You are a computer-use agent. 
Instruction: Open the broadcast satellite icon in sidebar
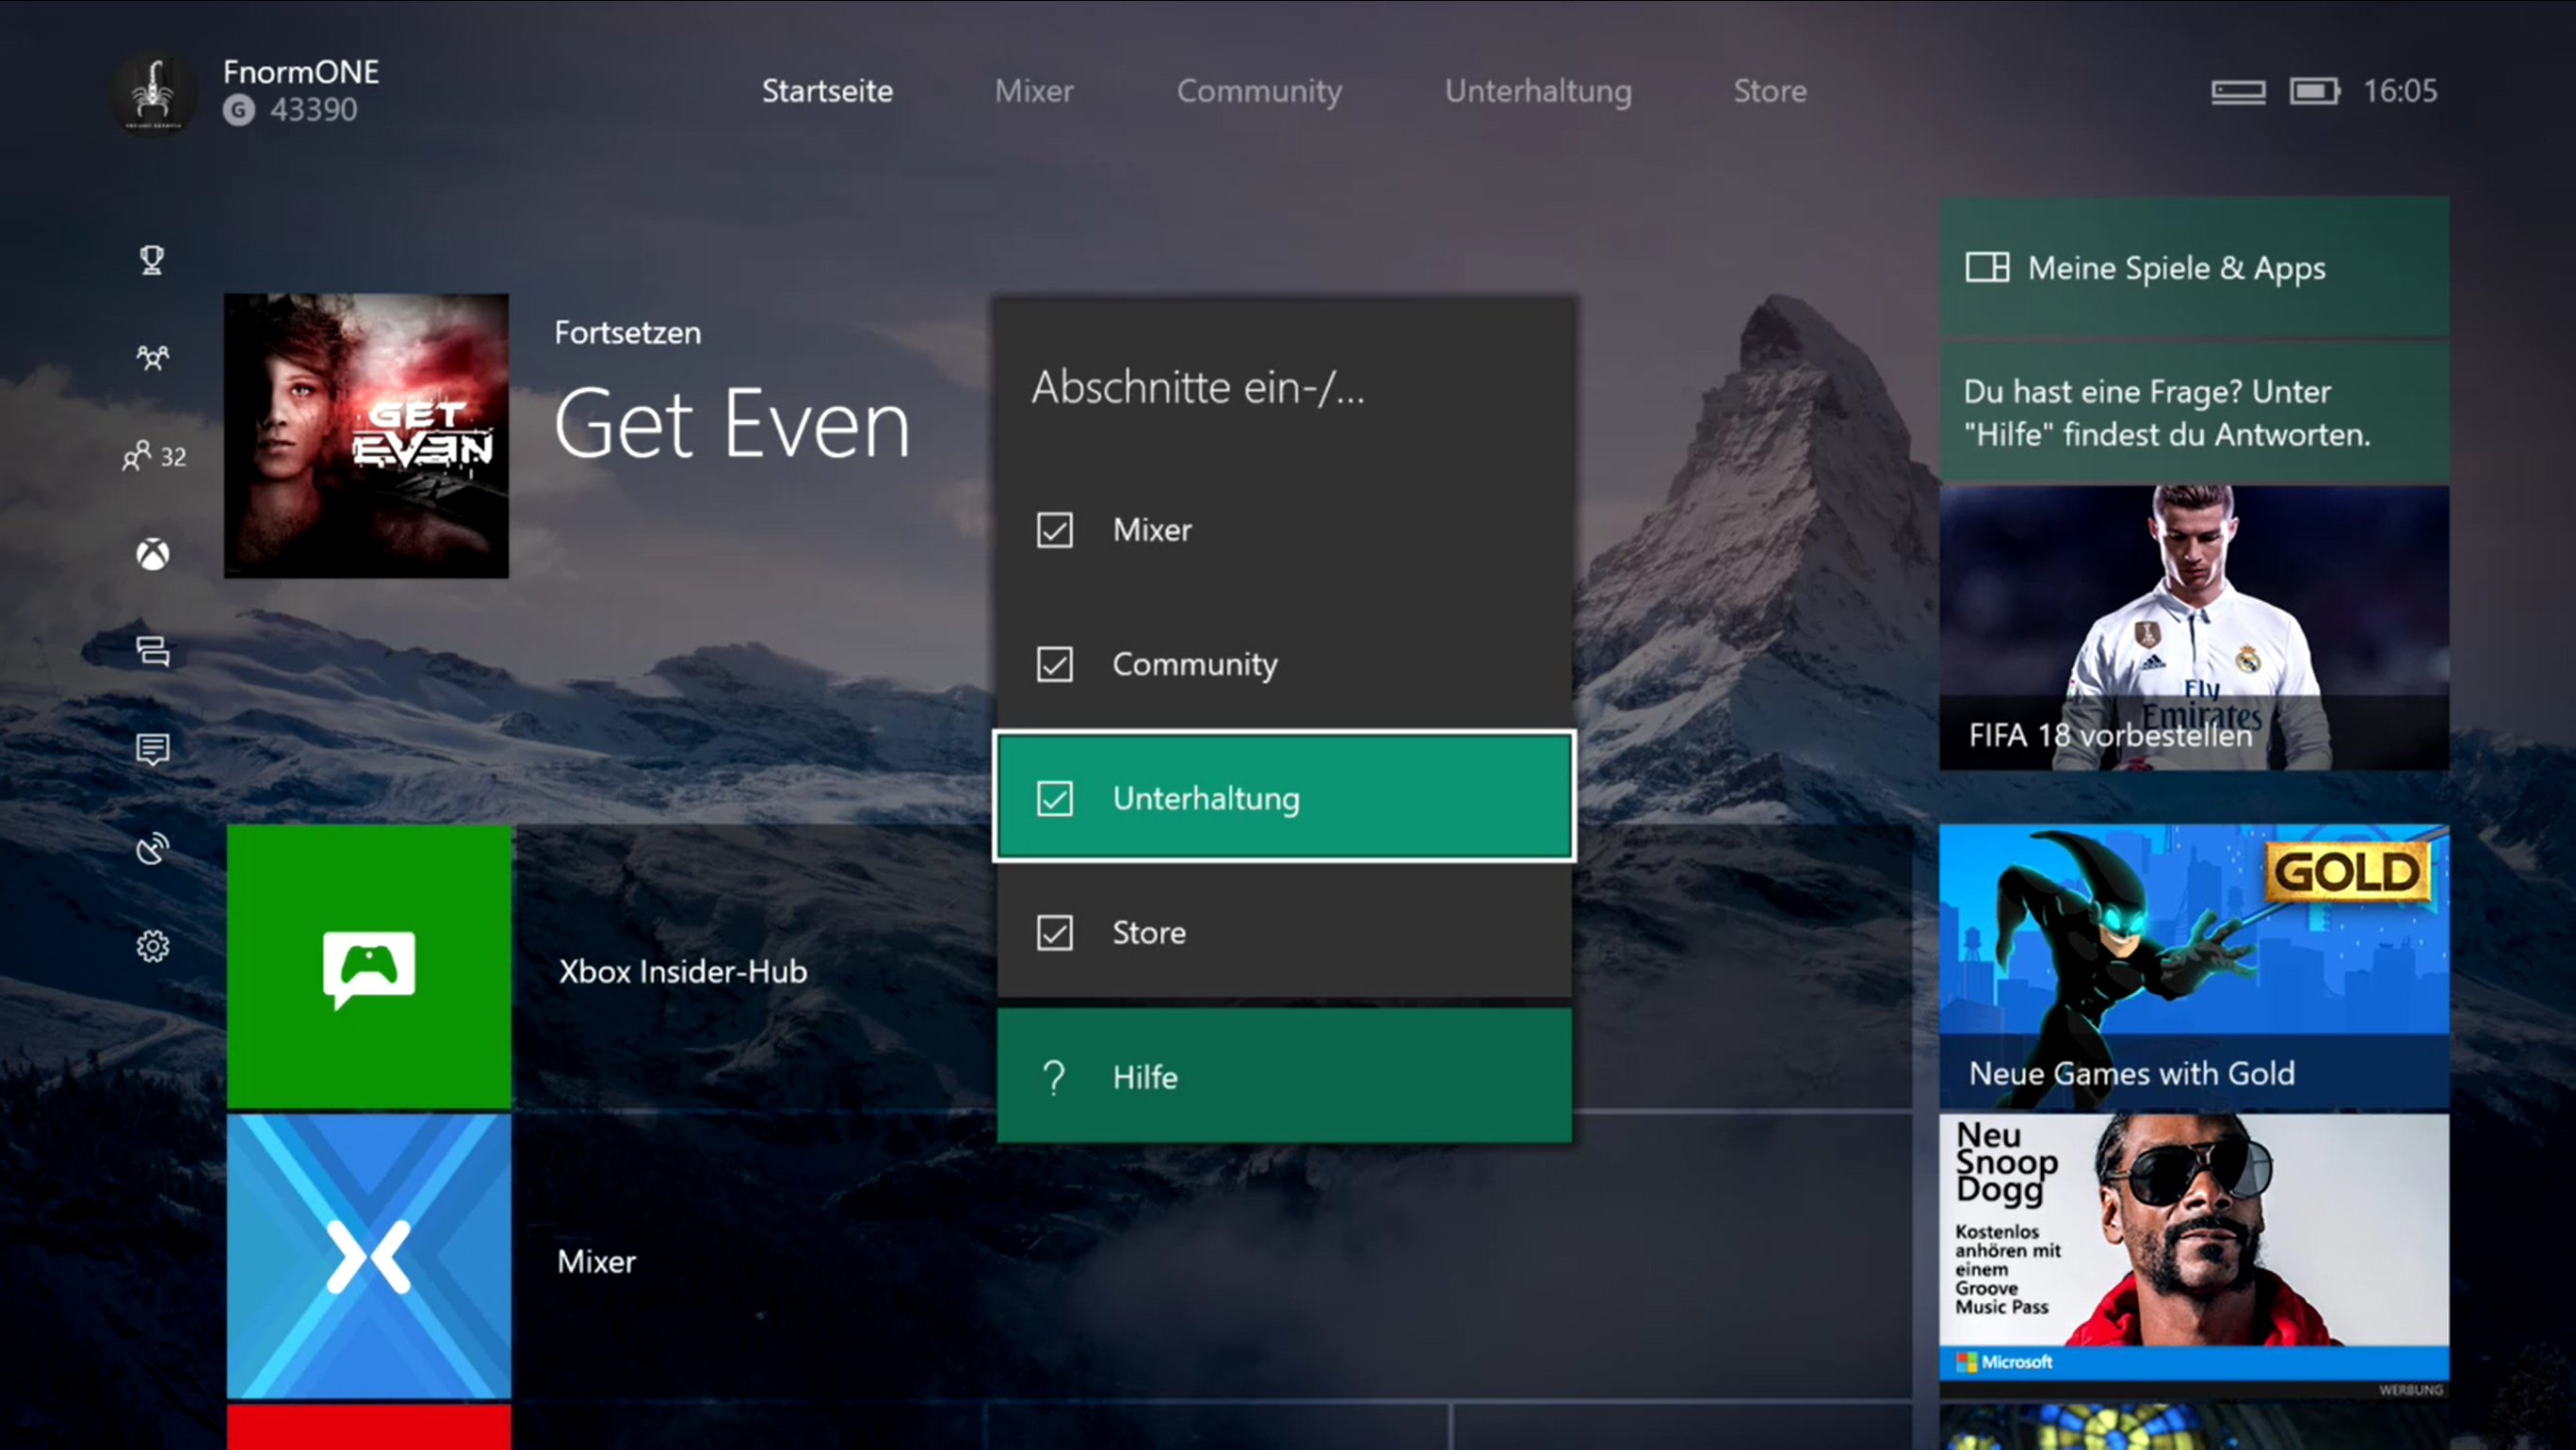pos(152,848)
